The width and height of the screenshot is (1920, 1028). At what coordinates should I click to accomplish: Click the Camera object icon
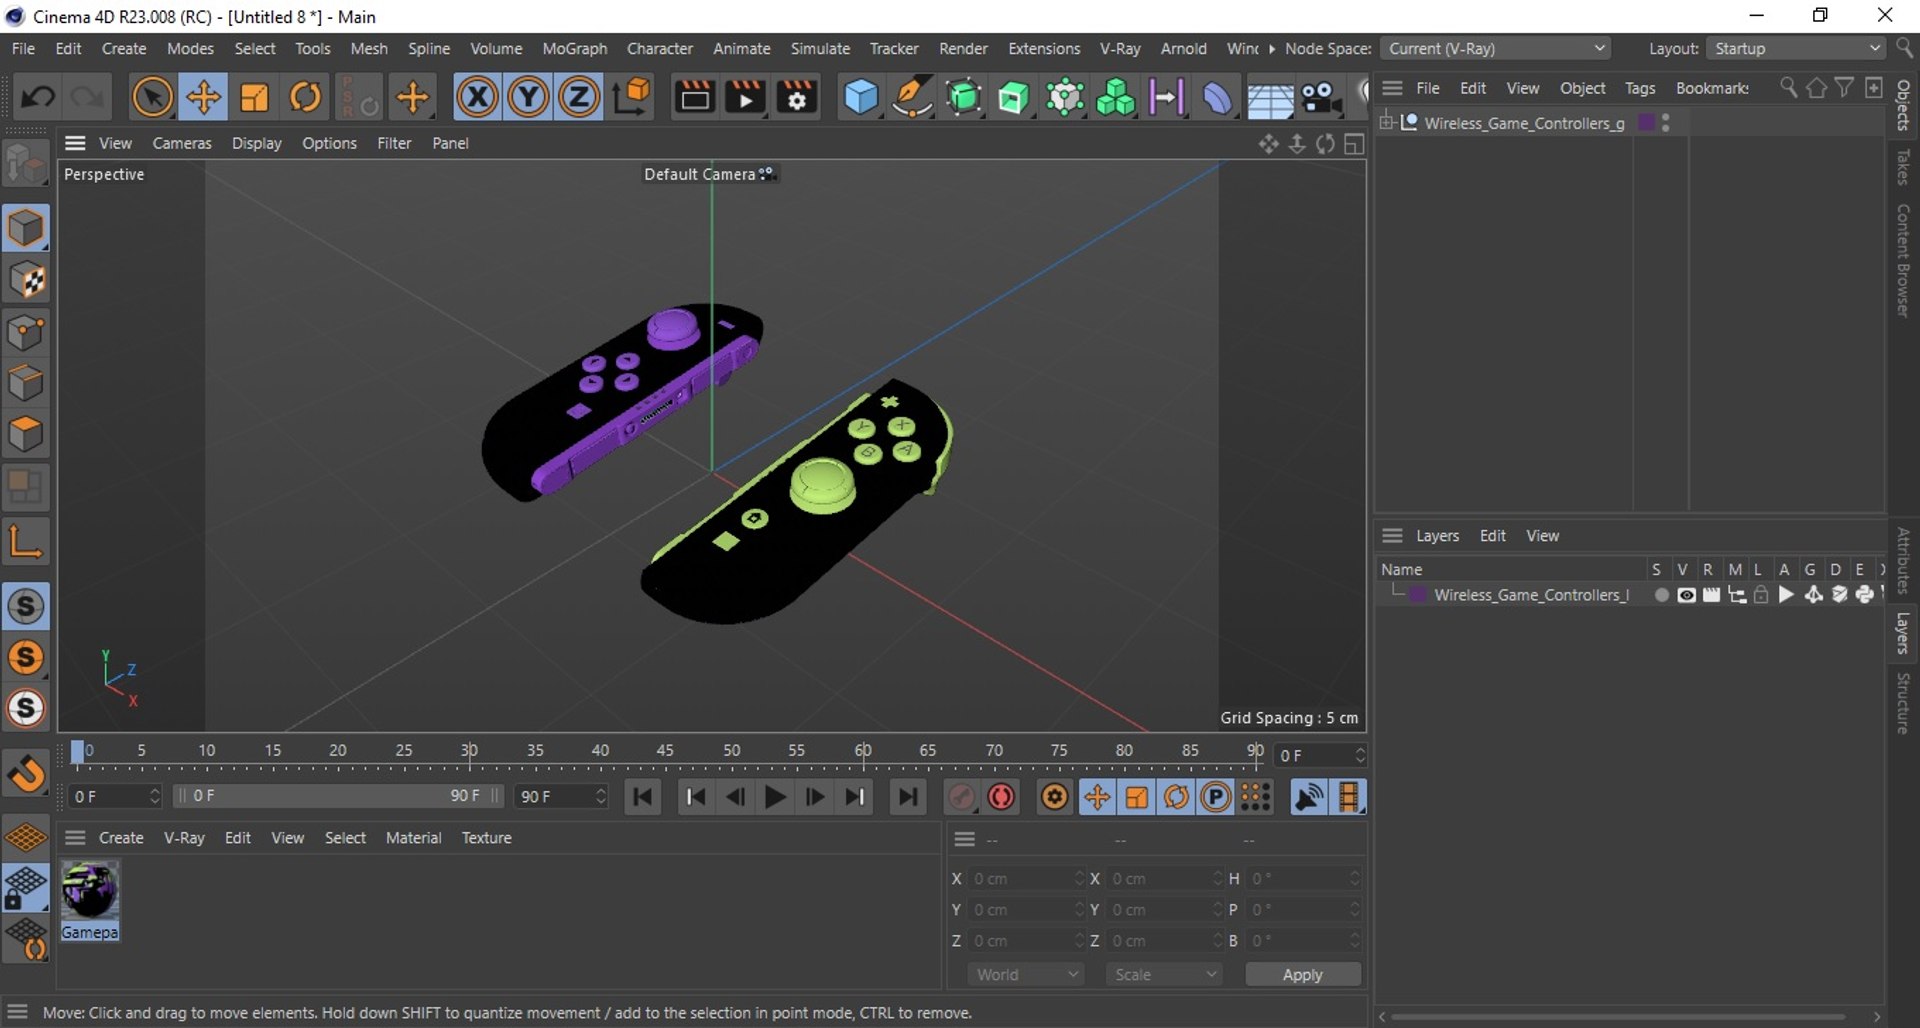coord(1321,97)
